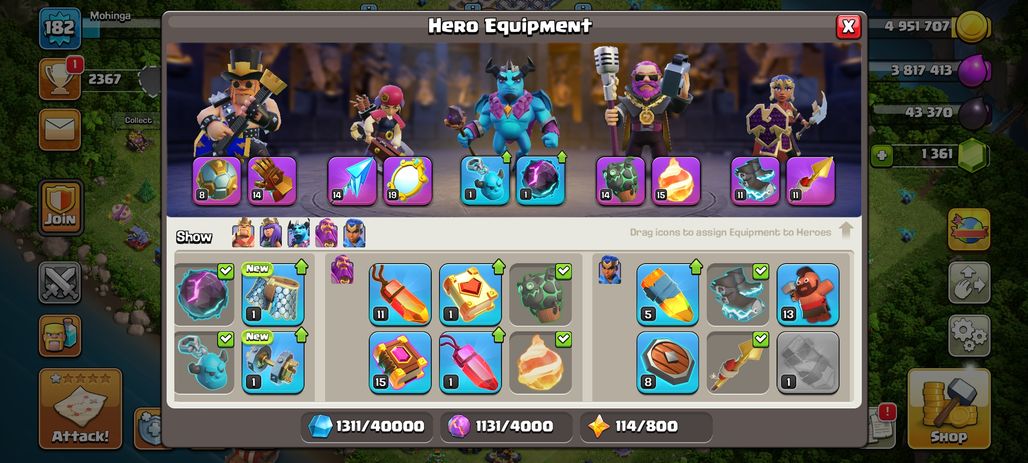Image resolution: width=1028 pixels, height=463 pixels.
Task: Click upgrade arrow on Minion Prince's Dark Orb
Action: 561,157
